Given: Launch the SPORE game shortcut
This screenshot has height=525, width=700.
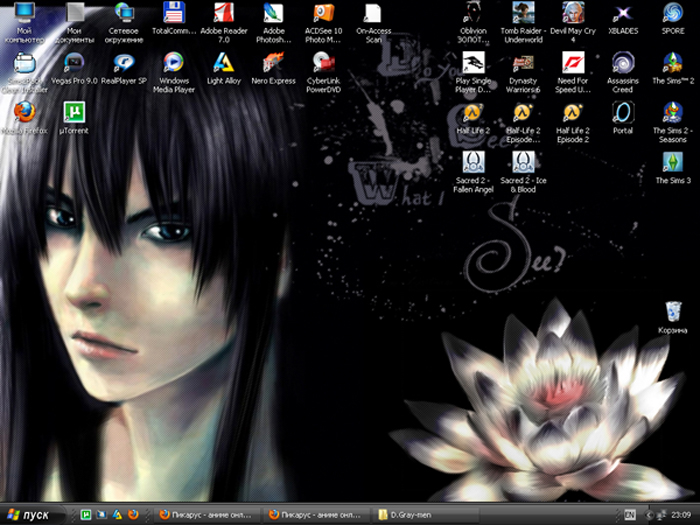Looking at the screenshot, I should pyautogui.click(x=673, y=19).
